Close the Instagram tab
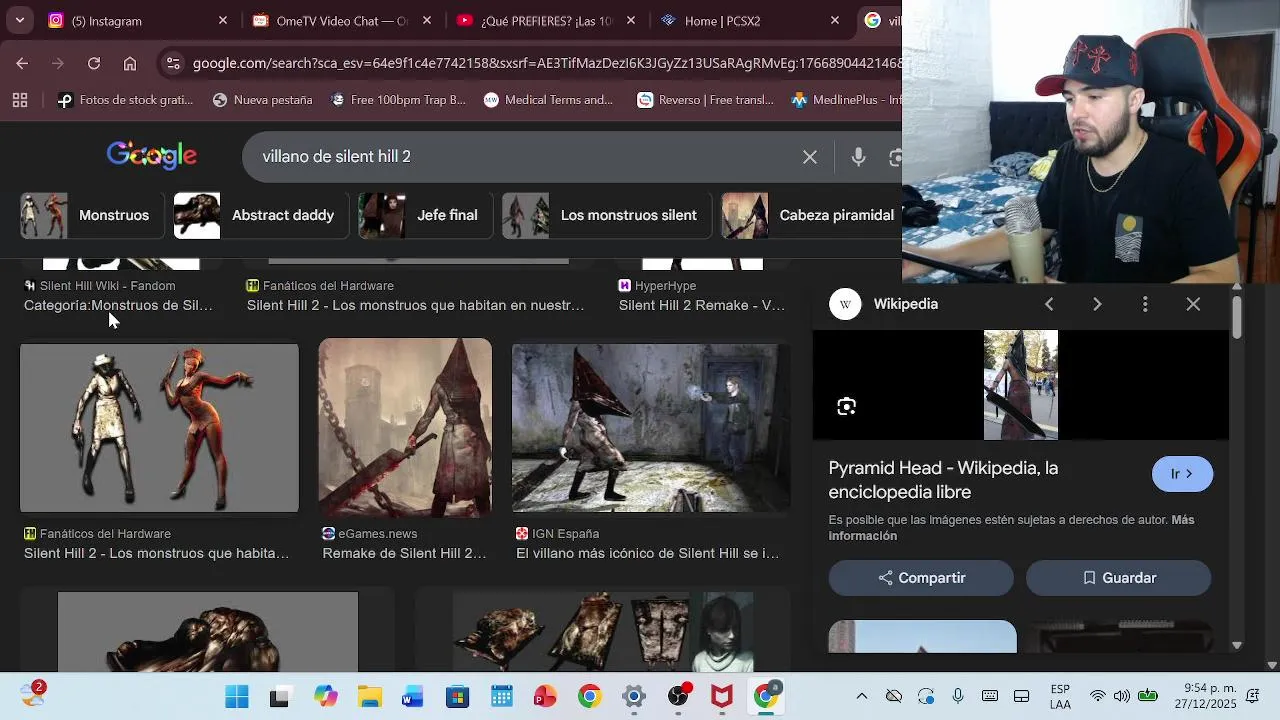 (x=223, y=20)
